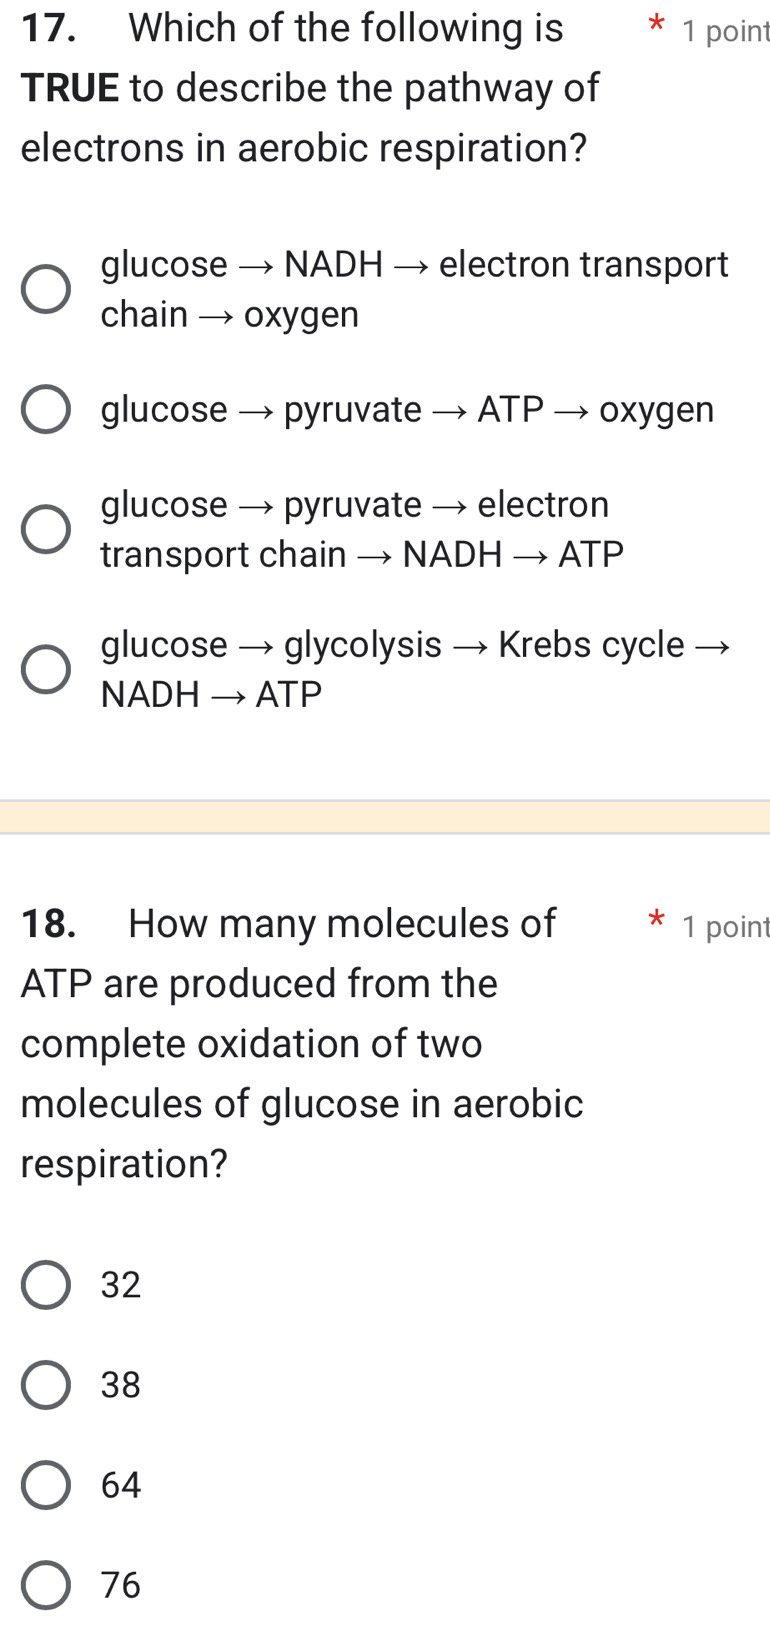Click the last radio circle under question 18
Screen dimensions: 770x1630
(x=45, y=1584)
